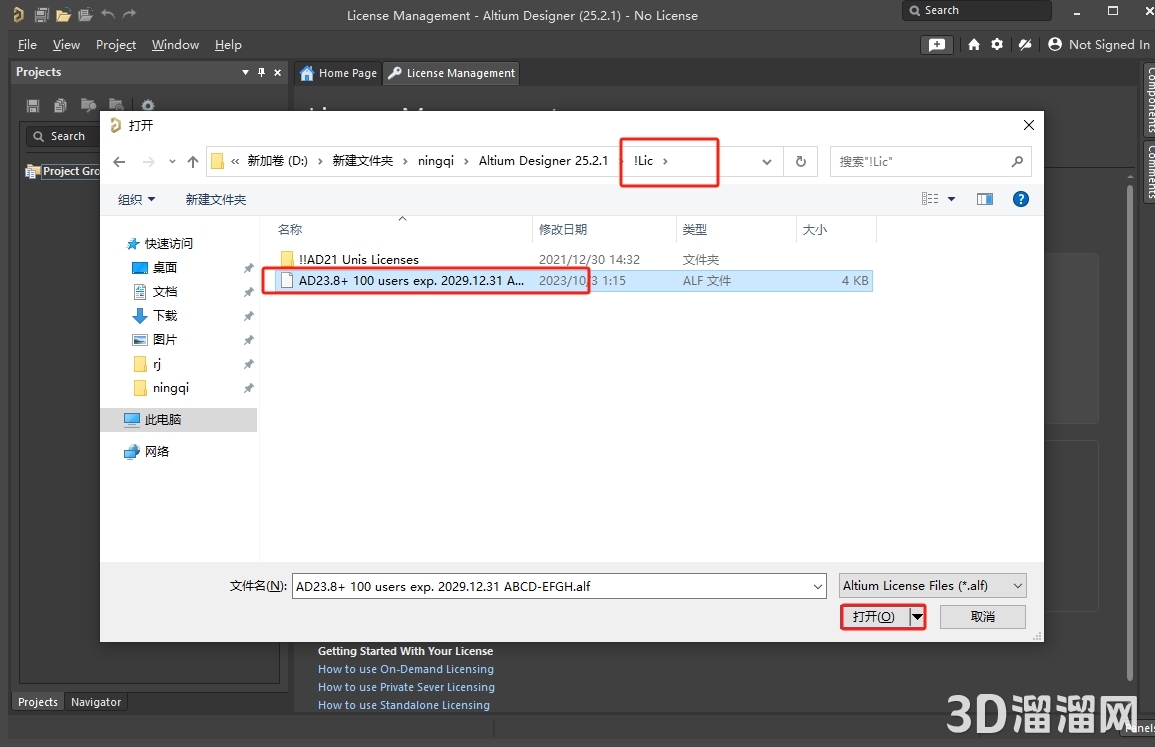
Task: Click the 取消 button
Action: pyautogui.click(x=983, y=617)
